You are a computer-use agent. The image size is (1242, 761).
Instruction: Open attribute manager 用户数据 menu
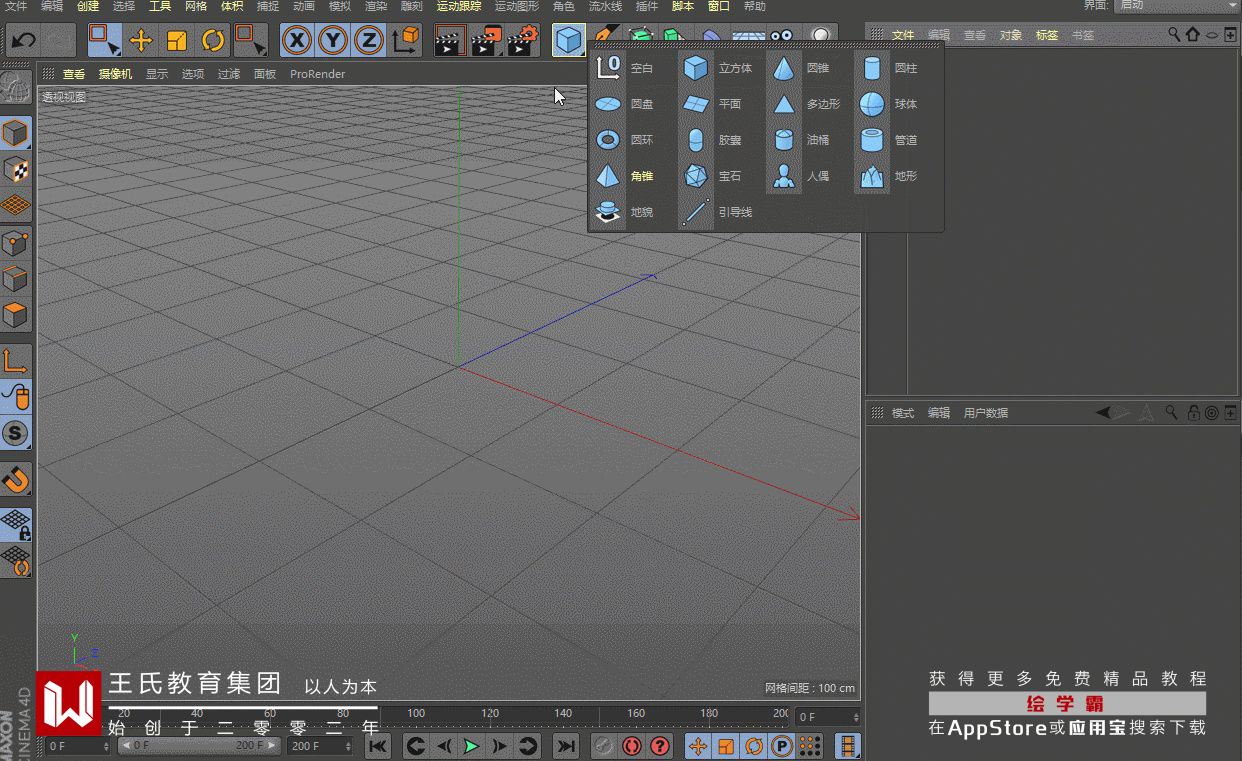point(986,413)
